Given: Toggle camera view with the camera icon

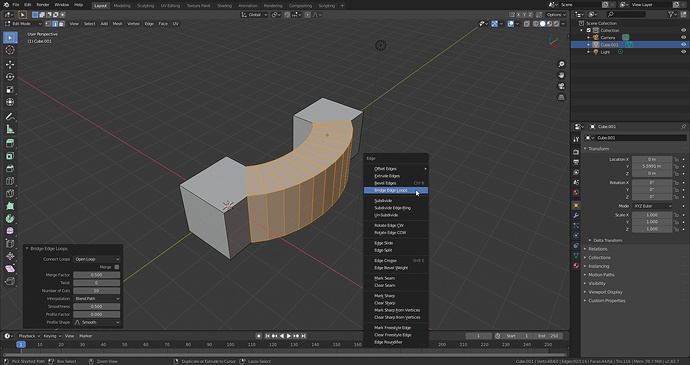Looking at the screenshot, I should pyautogui.click(x=561, y=86).
